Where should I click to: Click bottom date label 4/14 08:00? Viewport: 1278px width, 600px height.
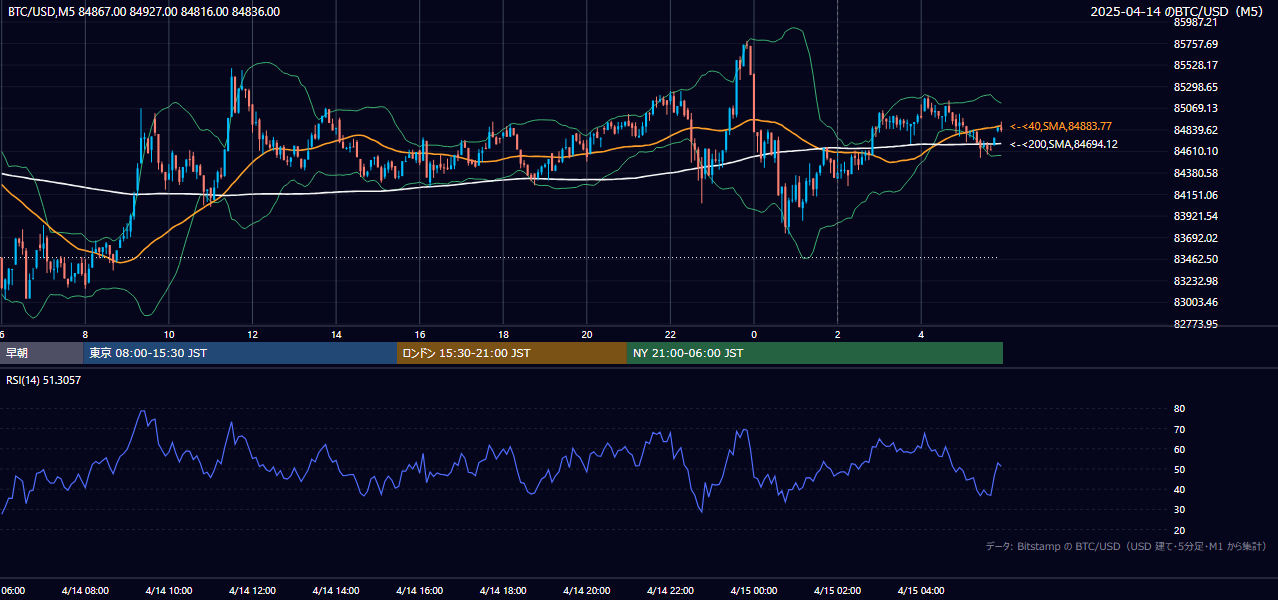[85, 590]
